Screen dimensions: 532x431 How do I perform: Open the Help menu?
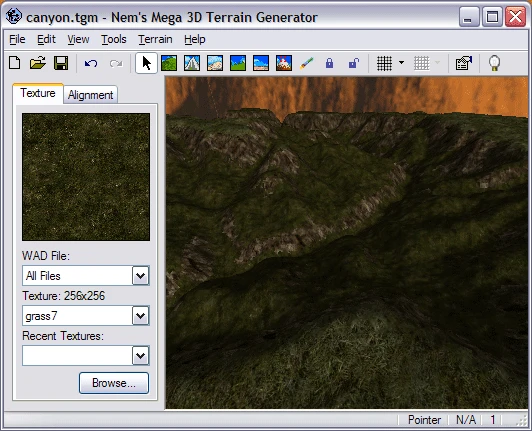click(195, 39)
